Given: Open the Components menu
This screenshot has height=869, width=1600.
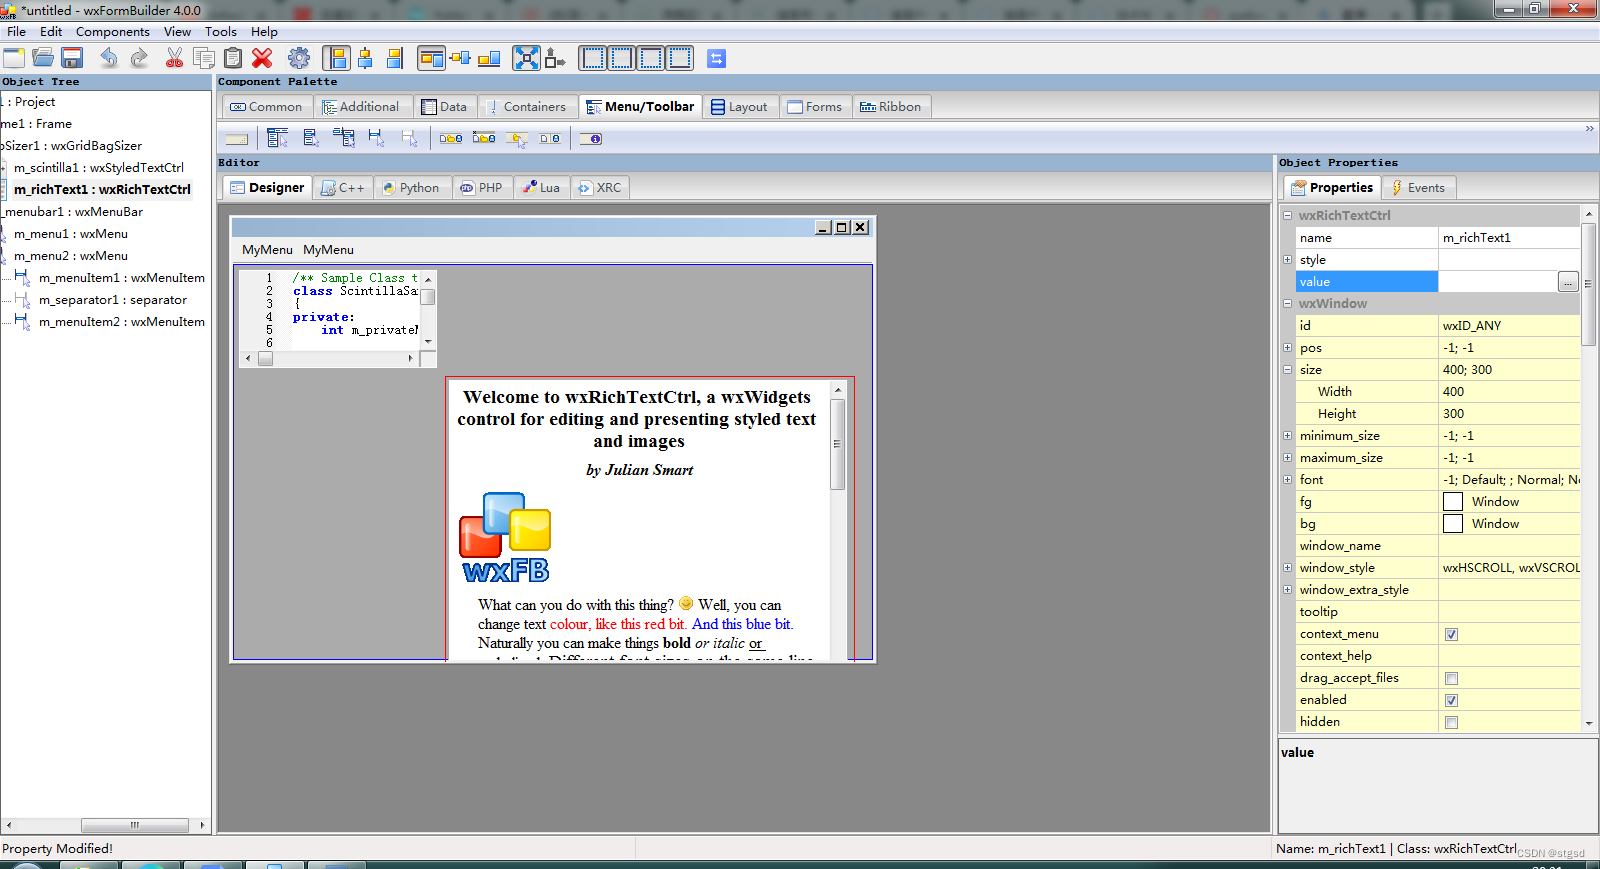Looking at the screenshot, I should (x=113, y=32).
